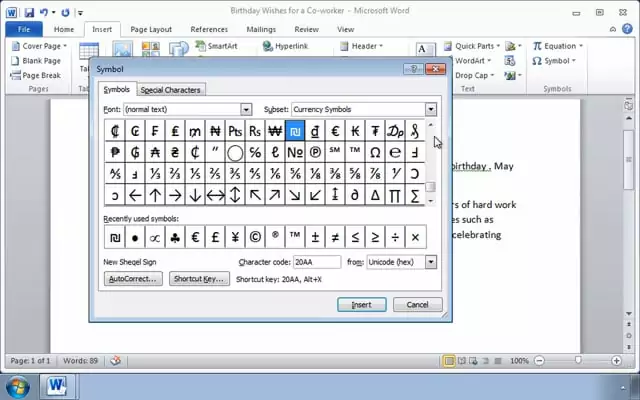Choose the Omega symbol in grid
The height and width of the screenshot is (400, 640).
[375, 152]
